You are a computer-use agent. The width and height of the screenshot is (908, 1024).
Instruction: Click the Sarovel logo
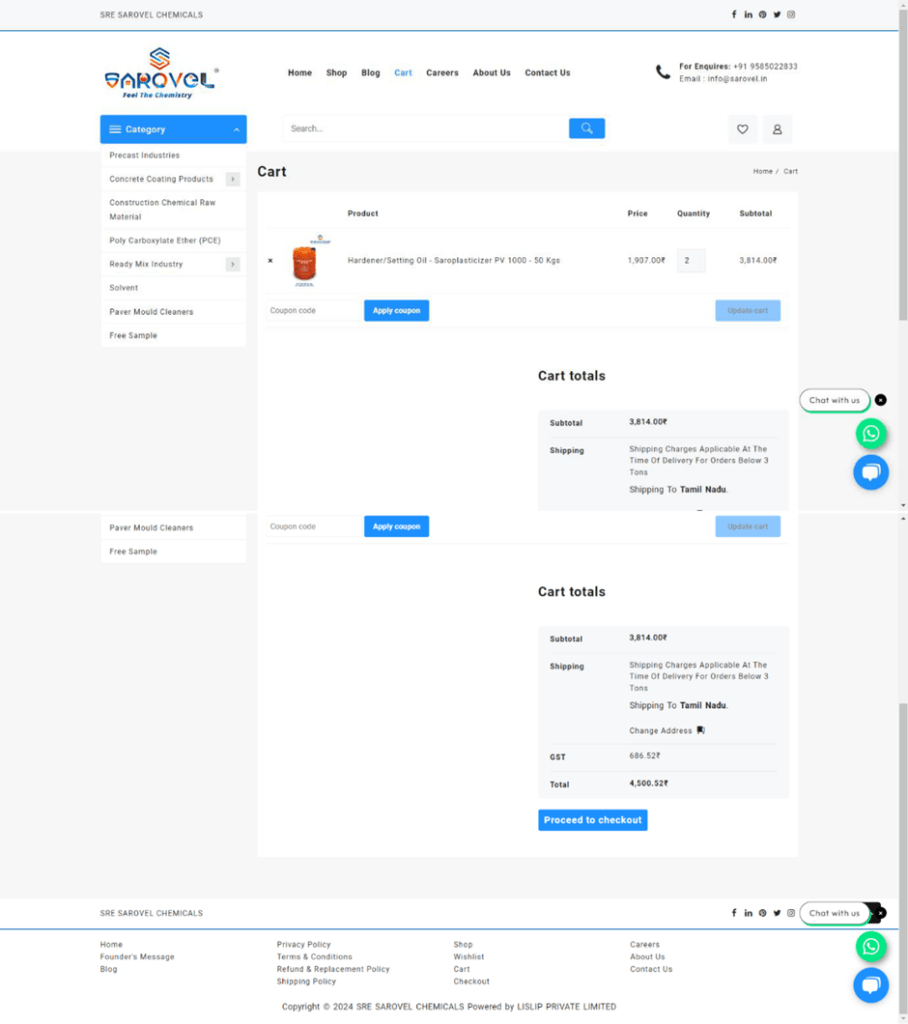point(161,73)
